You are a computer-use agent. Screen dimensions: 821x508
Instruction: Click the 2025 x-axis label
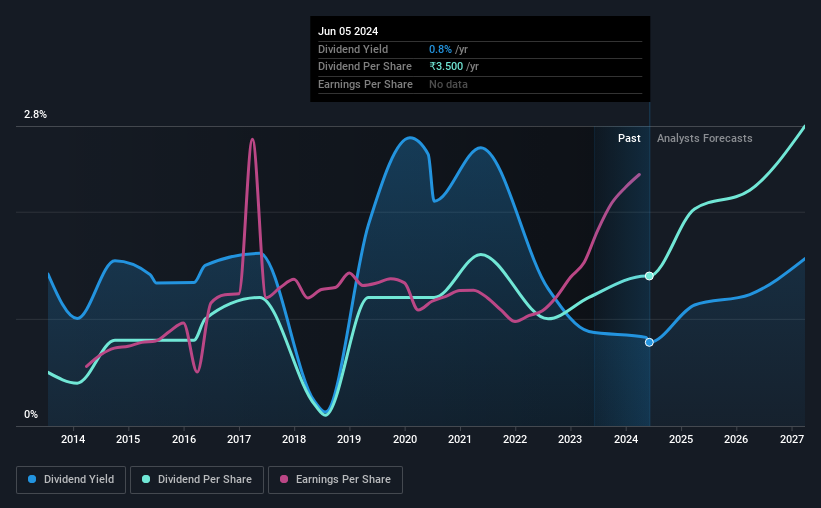681,439
